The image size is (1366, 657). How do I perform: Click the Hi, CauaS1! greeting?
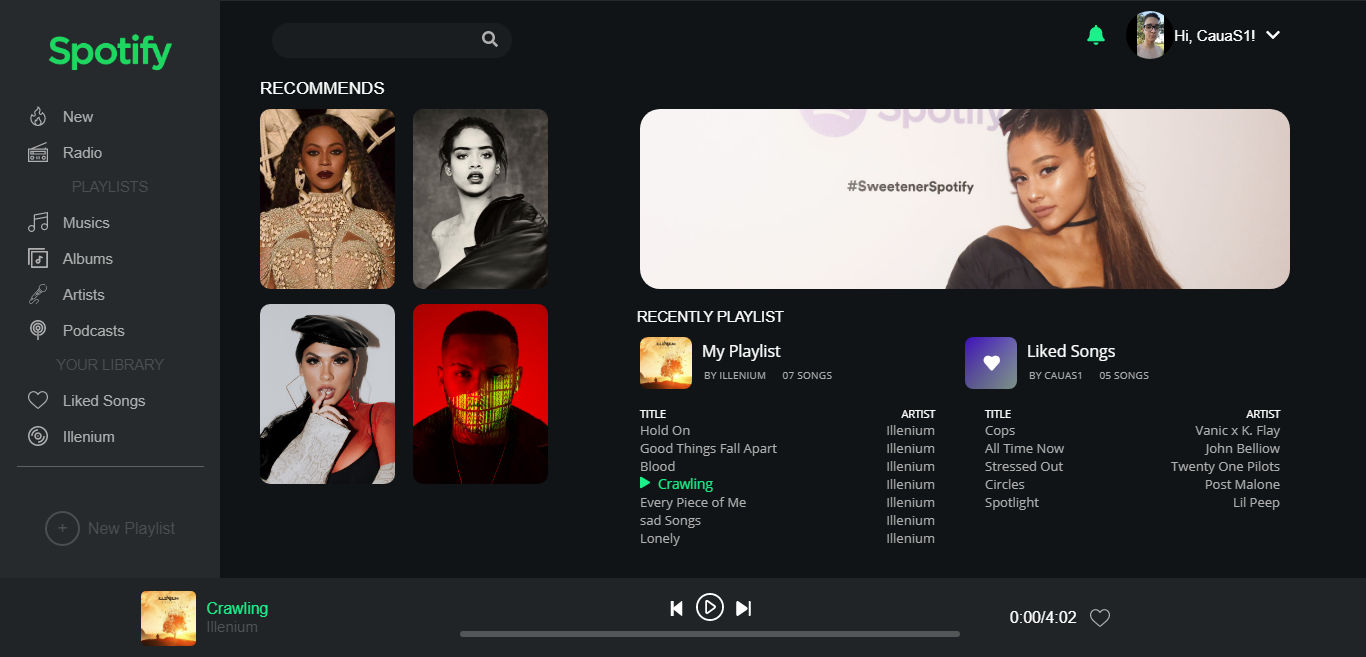pyautogui.click(x=1215, y=36)
